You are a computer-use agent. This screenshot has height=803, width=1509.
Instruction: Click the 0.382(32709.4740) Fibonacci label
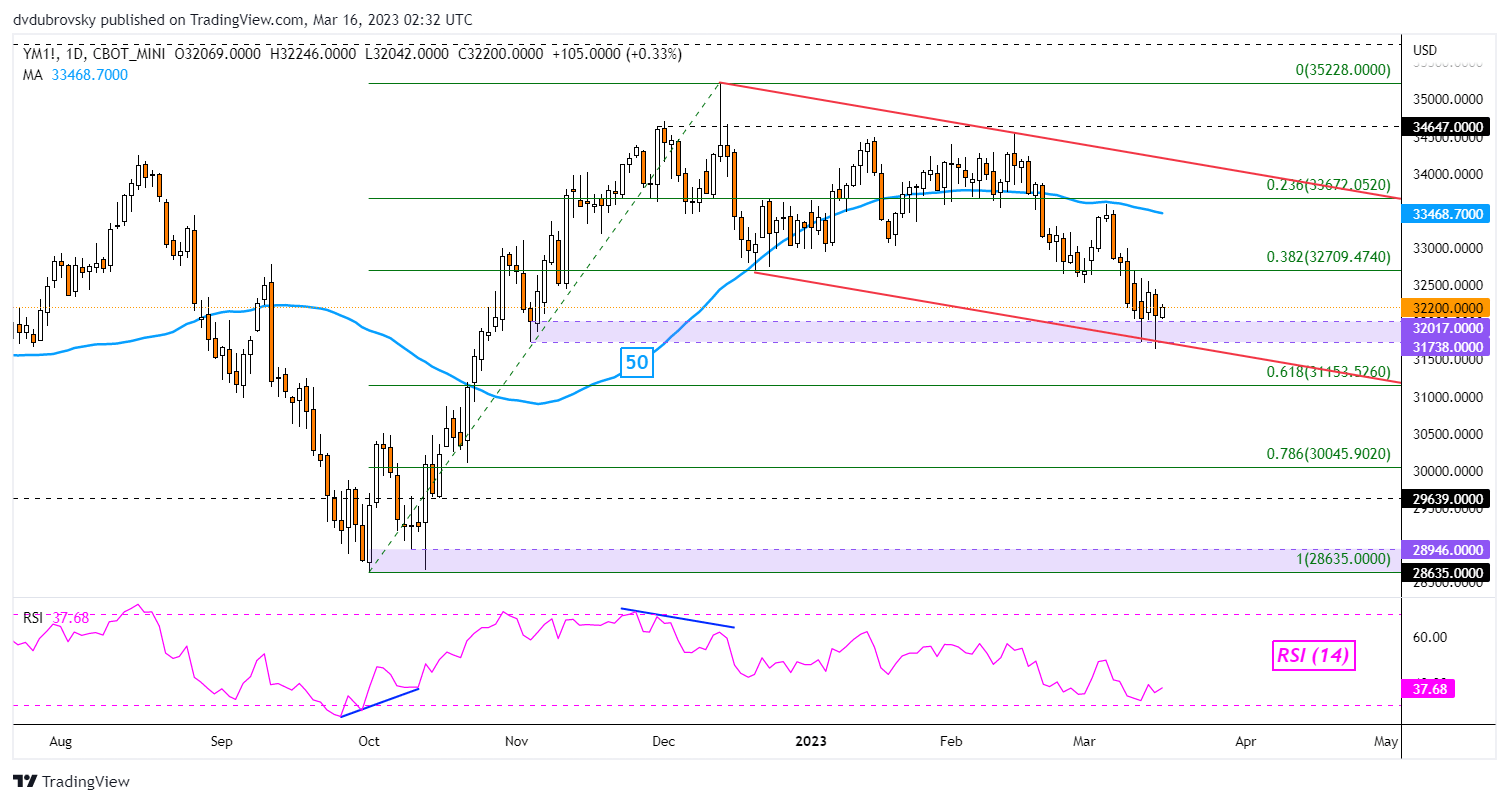coord(1330,257)
